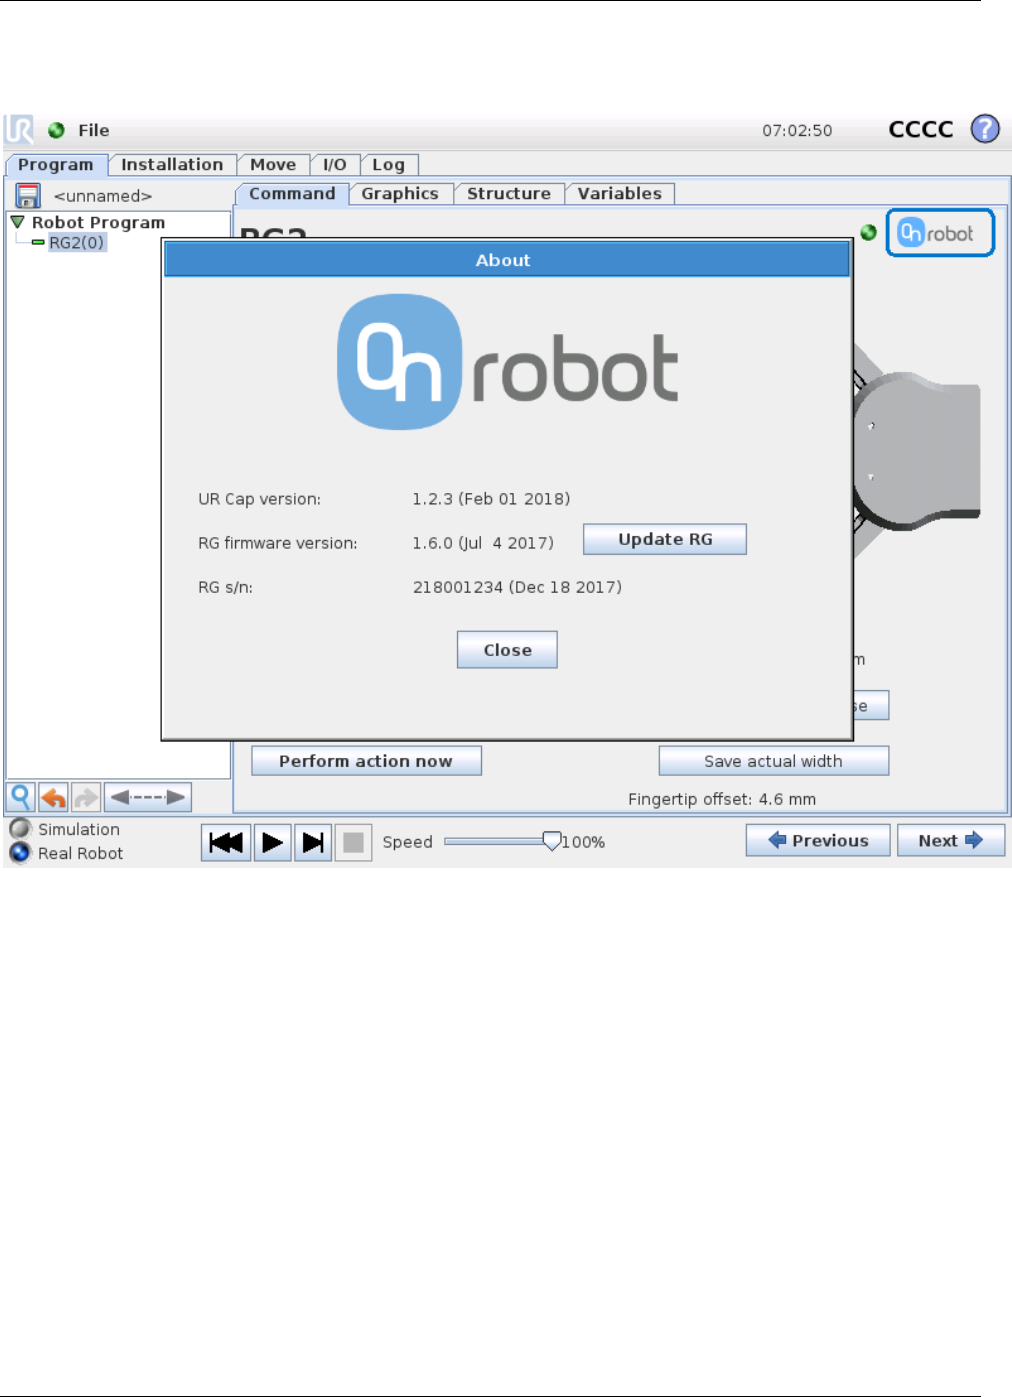Click the RG firmware version 1.6.0 text
This screenshot has width=1012, height=1397.
[483, 543]
